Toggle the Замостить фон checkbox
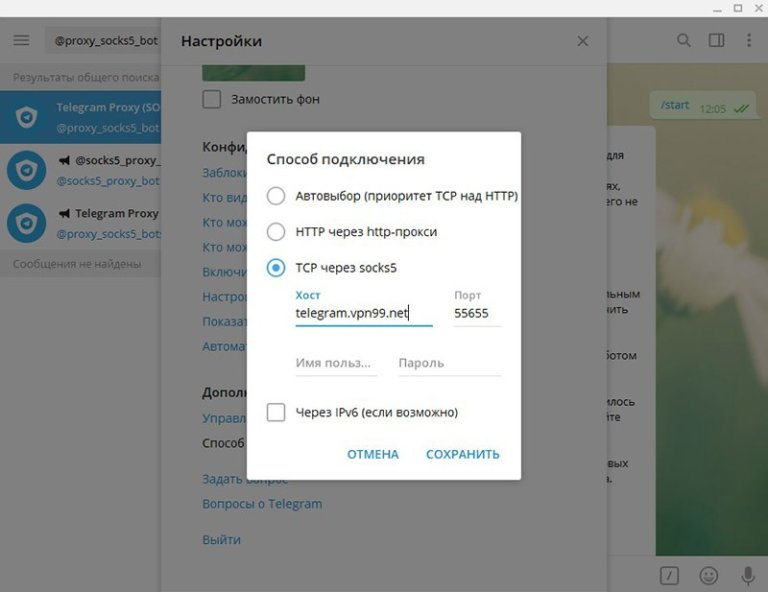The width and height of the screenshot is (768, 592). pos(212,99)
